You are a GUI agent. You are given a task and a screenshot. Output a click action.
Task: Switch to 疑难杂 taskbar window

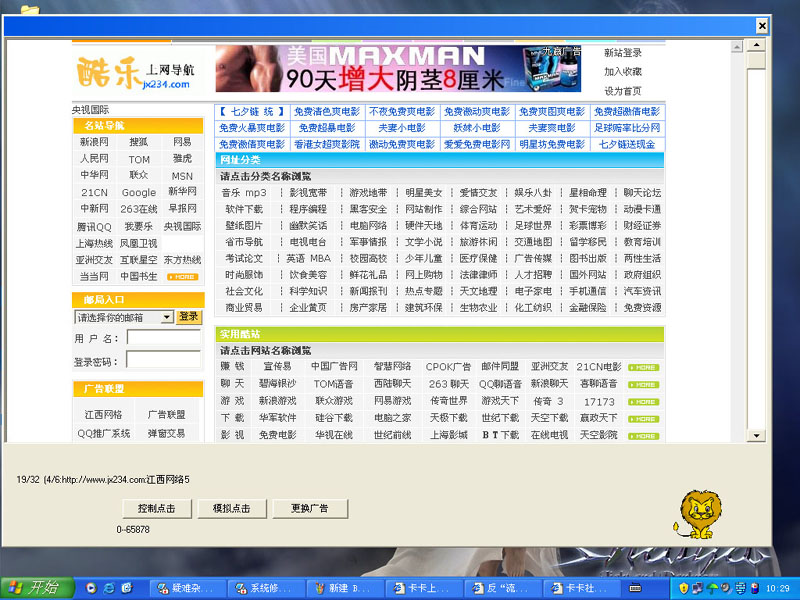188,588
